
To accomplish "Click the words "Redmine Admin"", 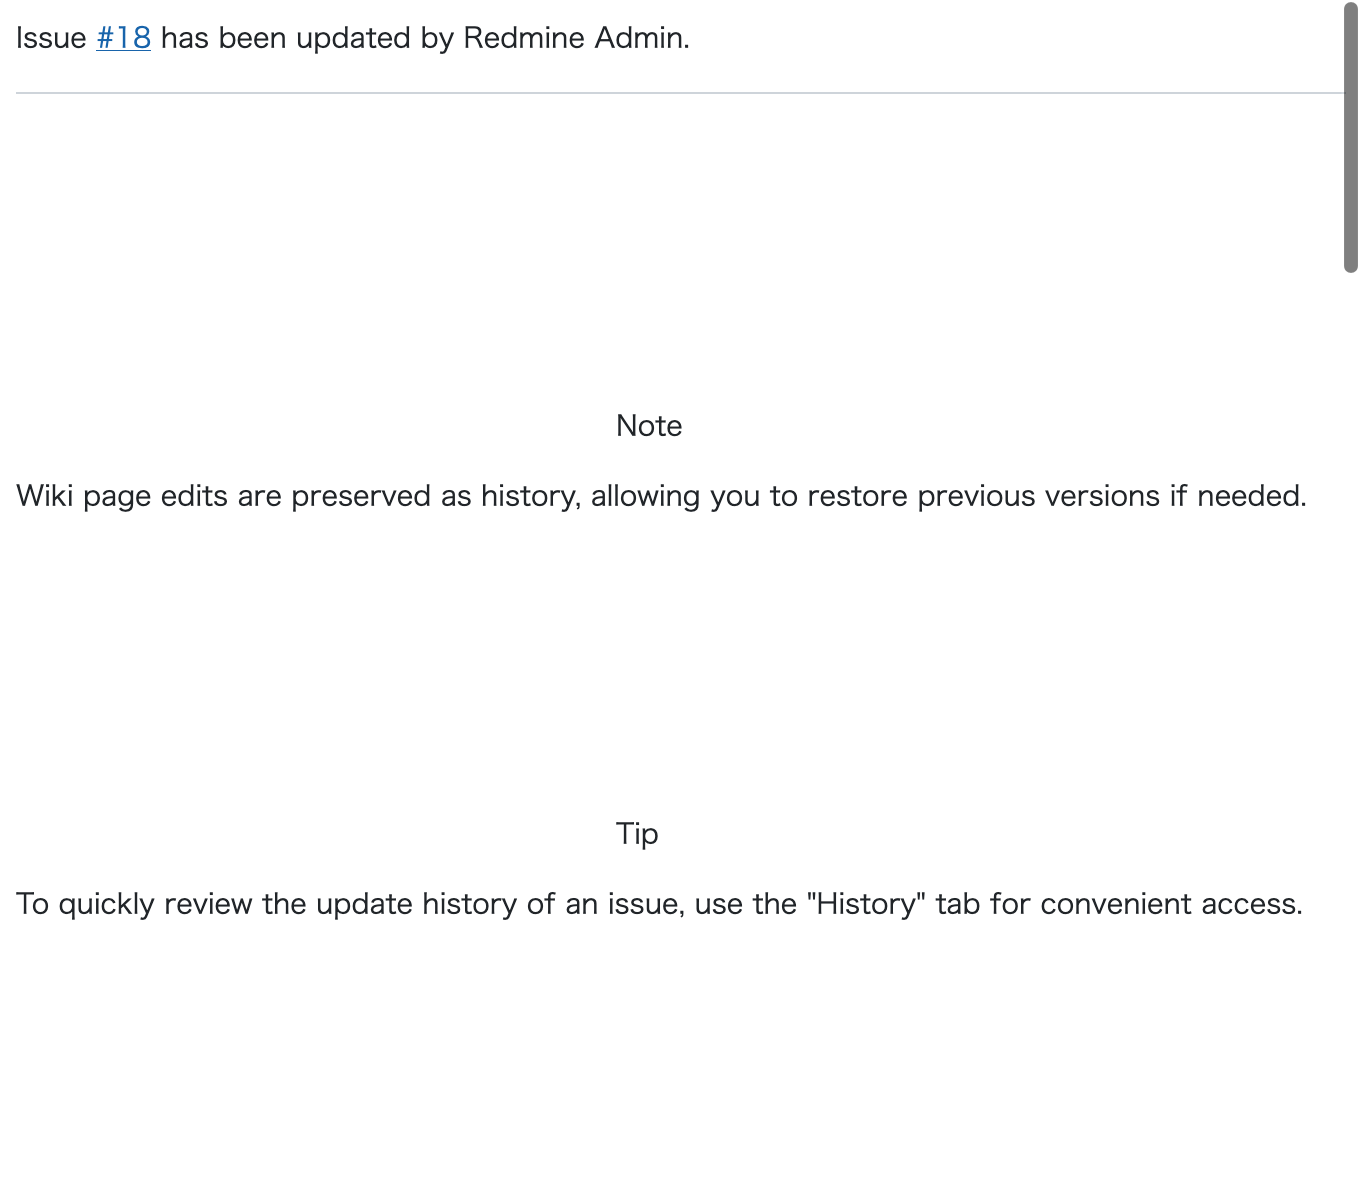I will [574, 38].
